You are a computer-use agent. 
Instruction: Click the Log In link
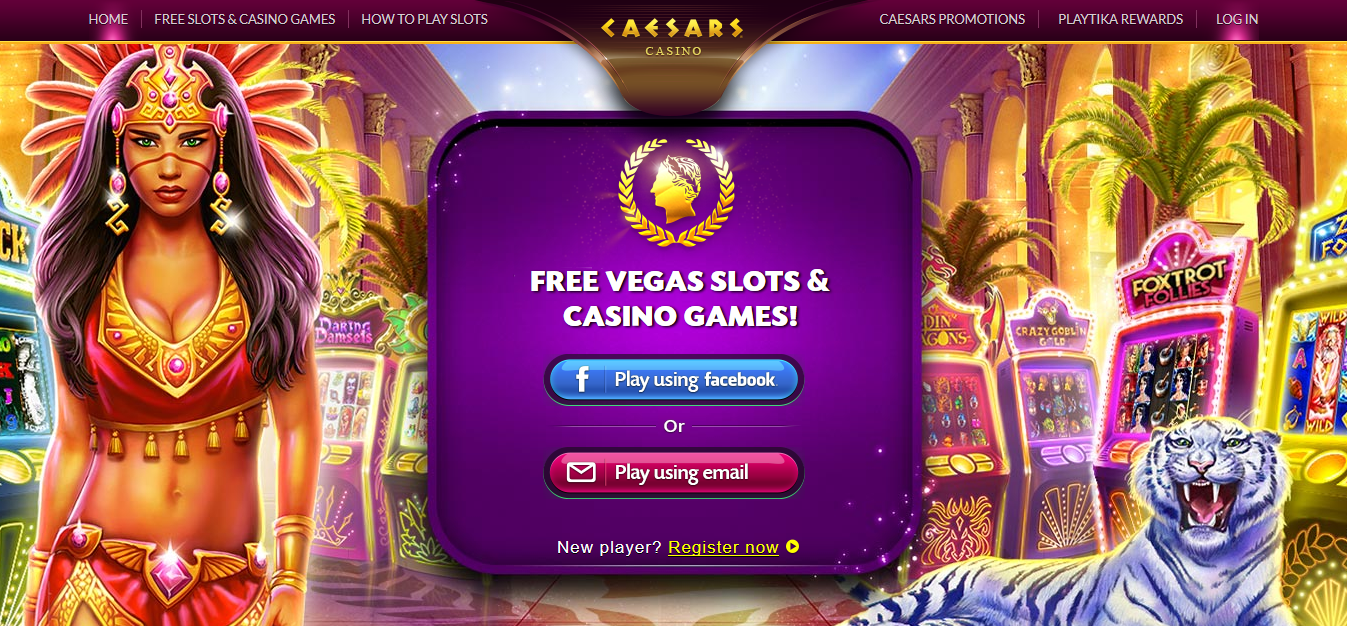tap(1237, 19)
